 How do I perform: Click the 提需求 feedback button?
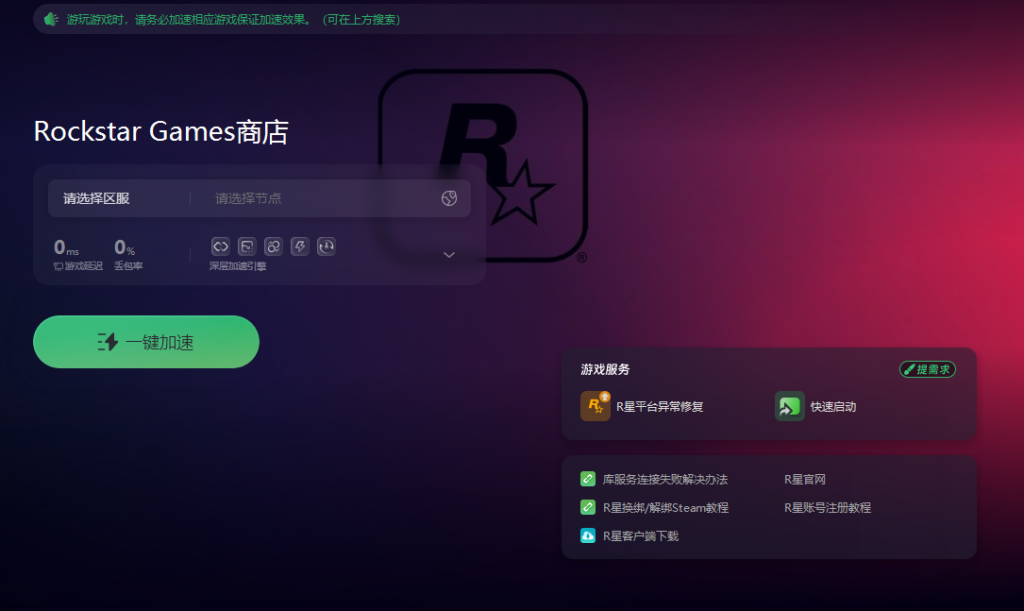(927, 369)
